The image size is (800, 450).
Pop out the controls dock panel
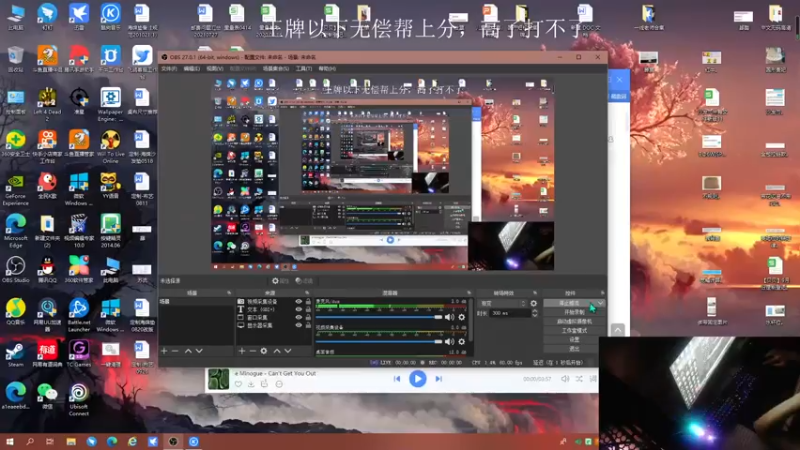point(603,293)
